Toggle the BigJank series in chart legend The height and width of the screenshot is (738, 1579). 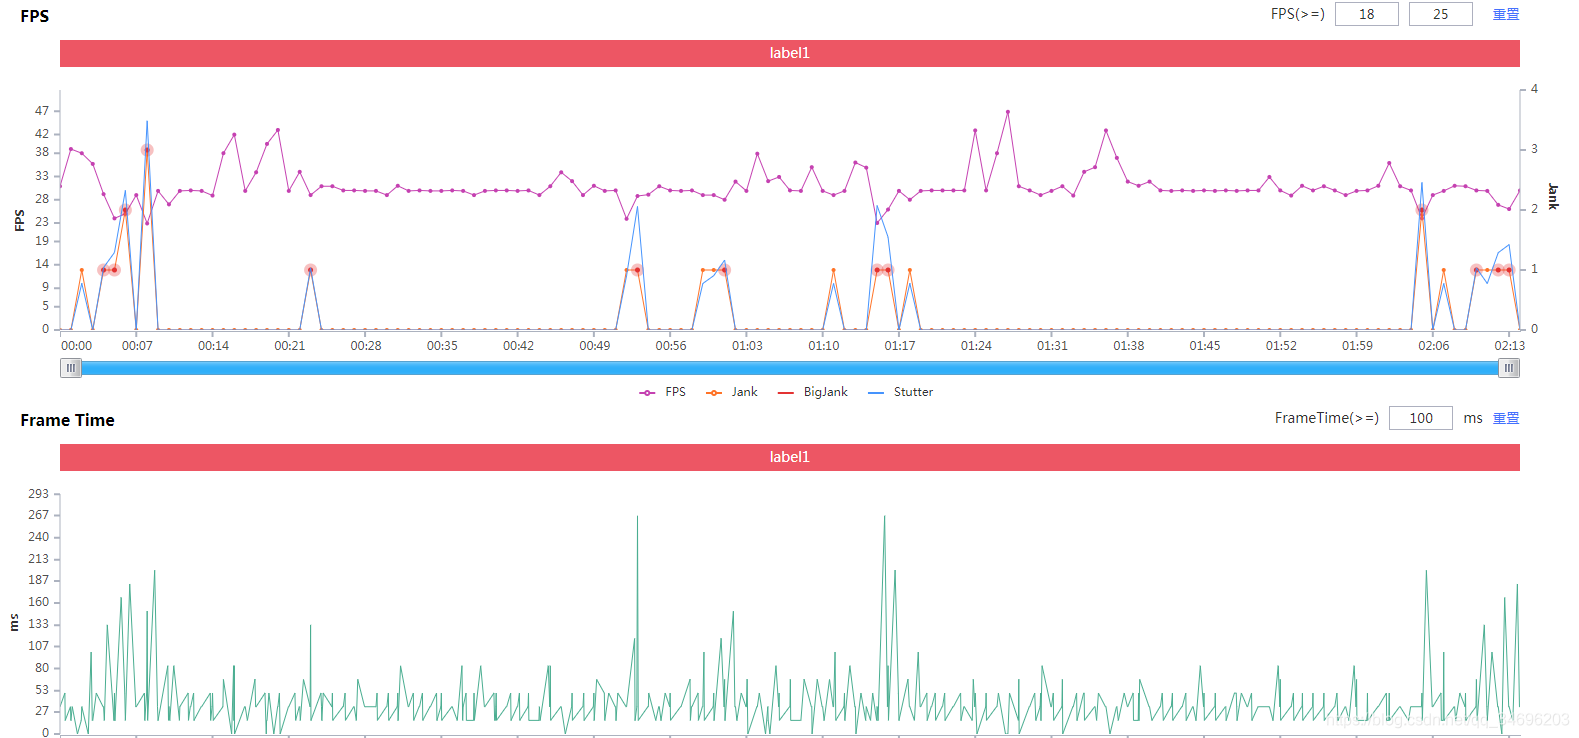pos(812,392)
